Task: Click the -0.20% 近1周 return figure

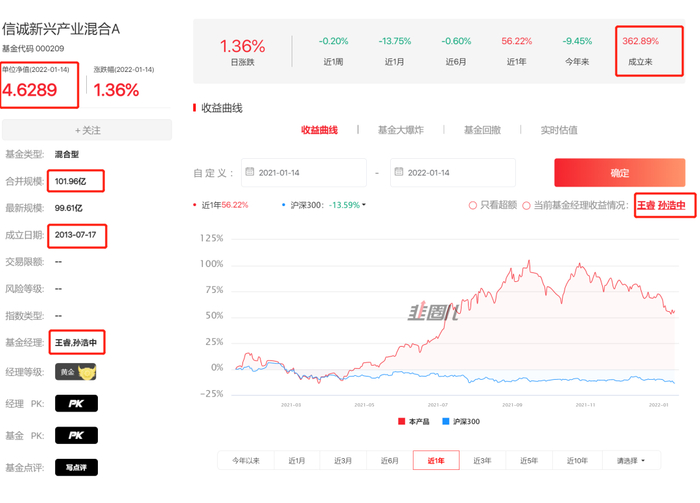Action: tap(333, 41)
